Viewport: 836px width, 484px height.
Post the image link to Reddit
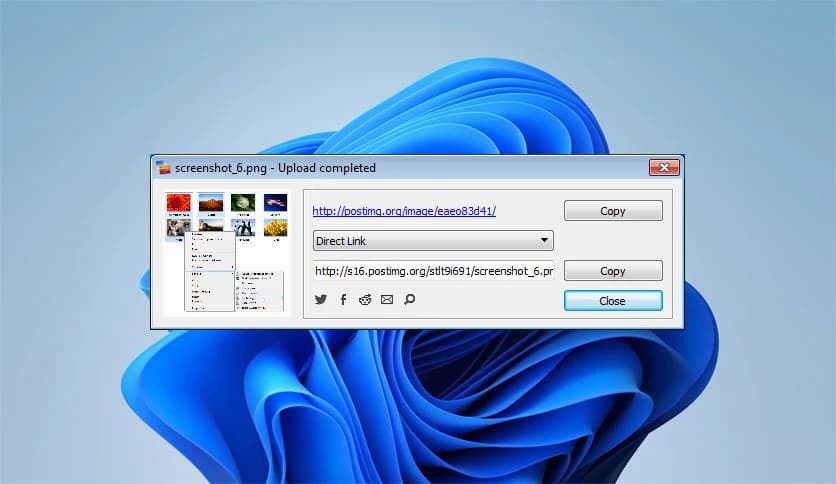click(x=365, y=300)
